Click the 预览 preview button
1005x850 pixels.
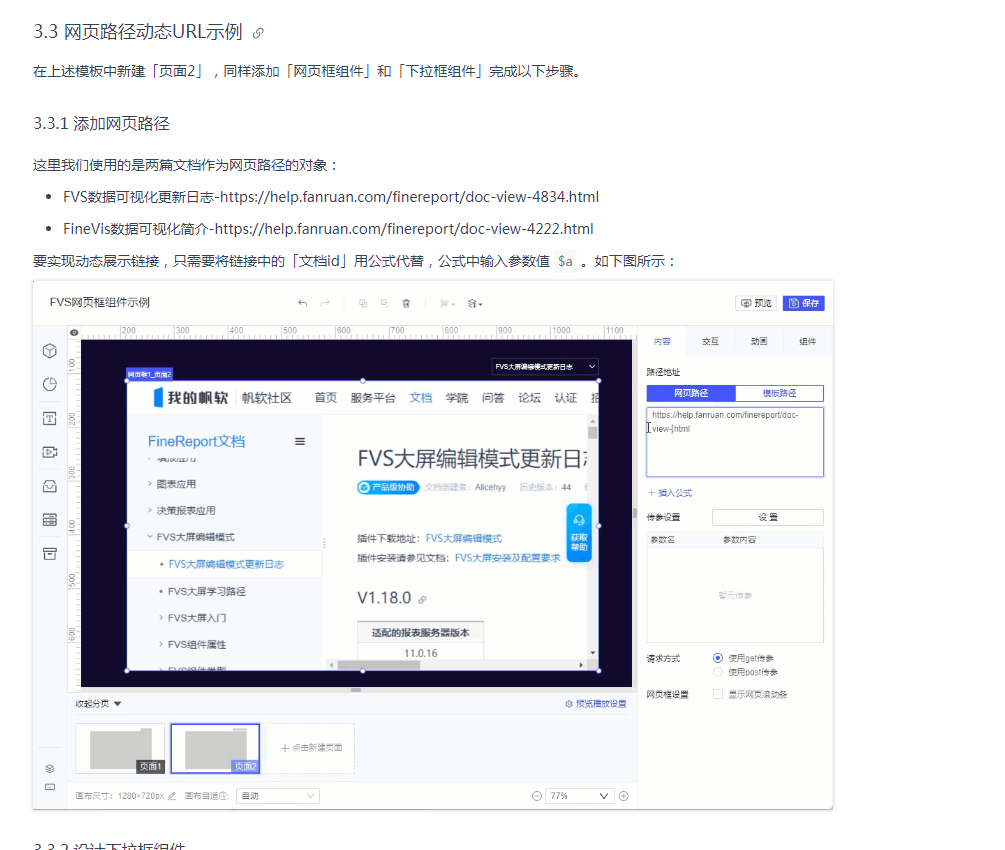coord(756,303)
